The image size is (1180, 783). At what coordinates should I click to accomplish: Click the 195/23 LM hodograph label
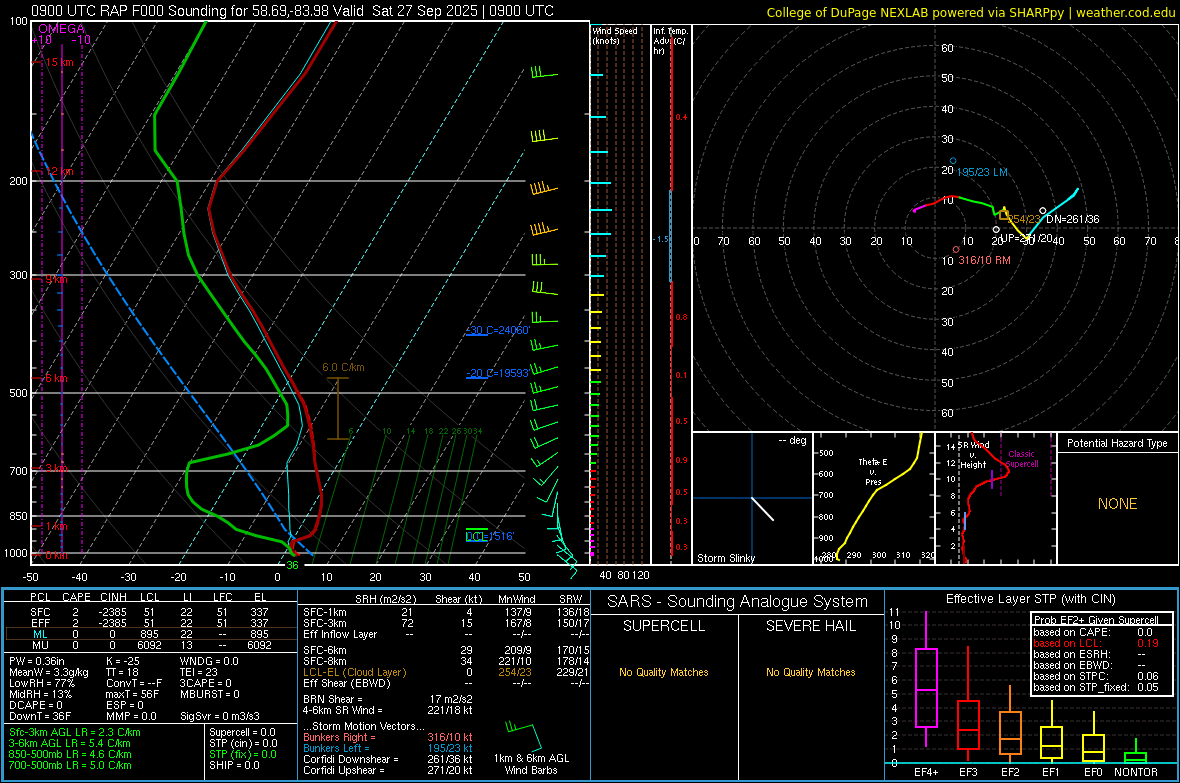pos(982,172)
